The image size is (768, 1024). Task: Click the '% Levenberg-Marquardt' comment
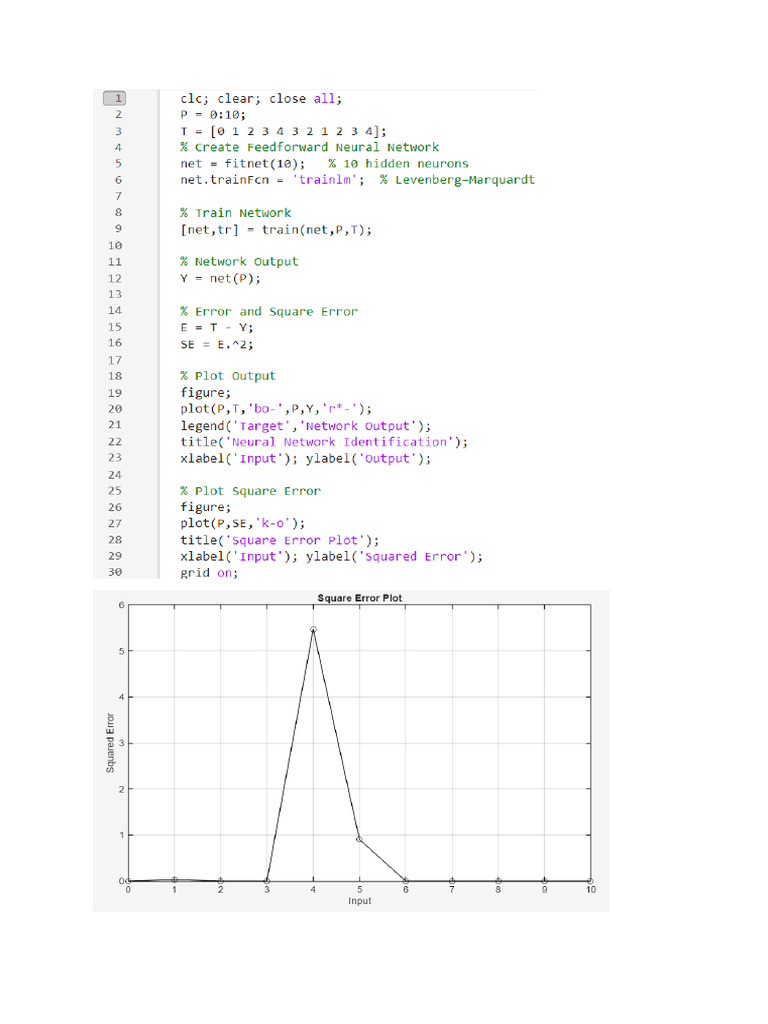click(457, 180)
